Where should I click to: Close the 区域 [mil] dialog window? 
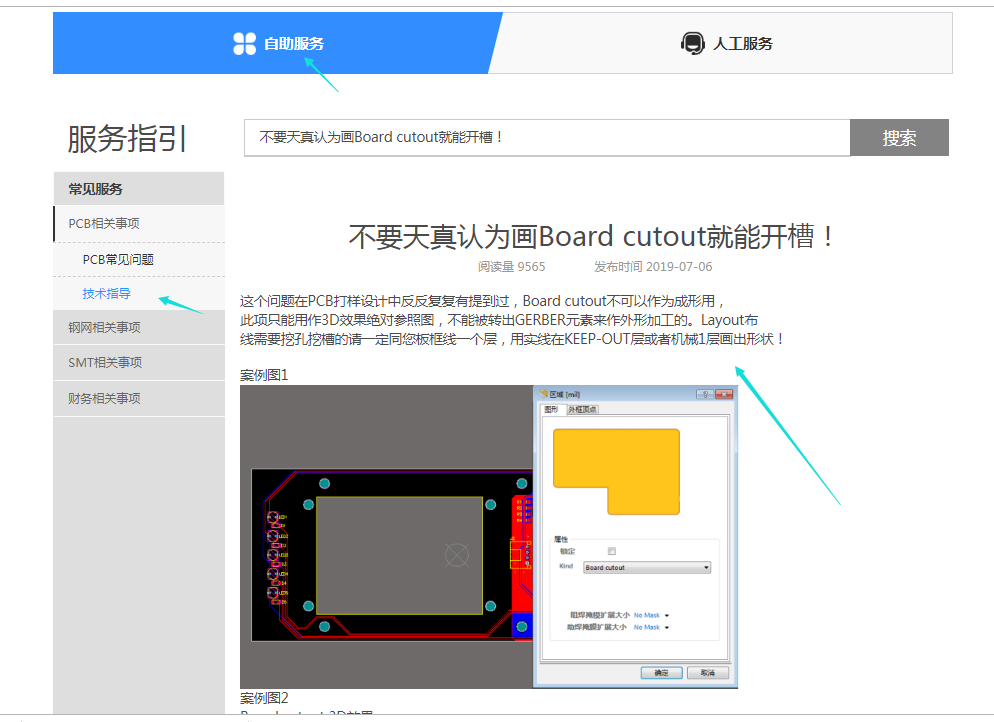click(724, 395)
